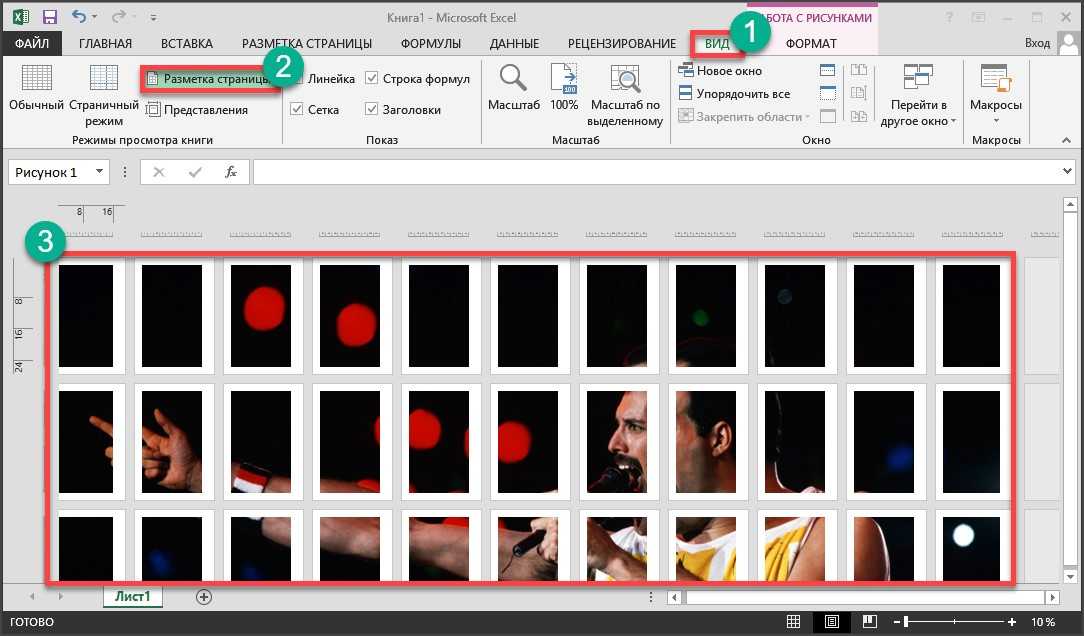The height and width of the screenshot is (636, 1084).
Task: Toggle the Линейка checkbox
Action: click(x=297, y=79)
